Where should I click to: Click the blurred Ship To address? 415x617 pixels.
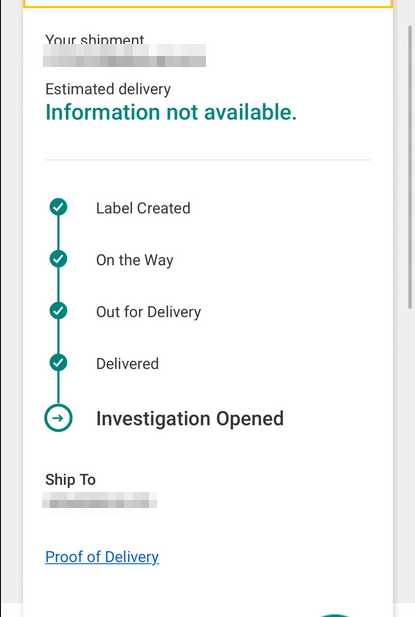point(100,500)
